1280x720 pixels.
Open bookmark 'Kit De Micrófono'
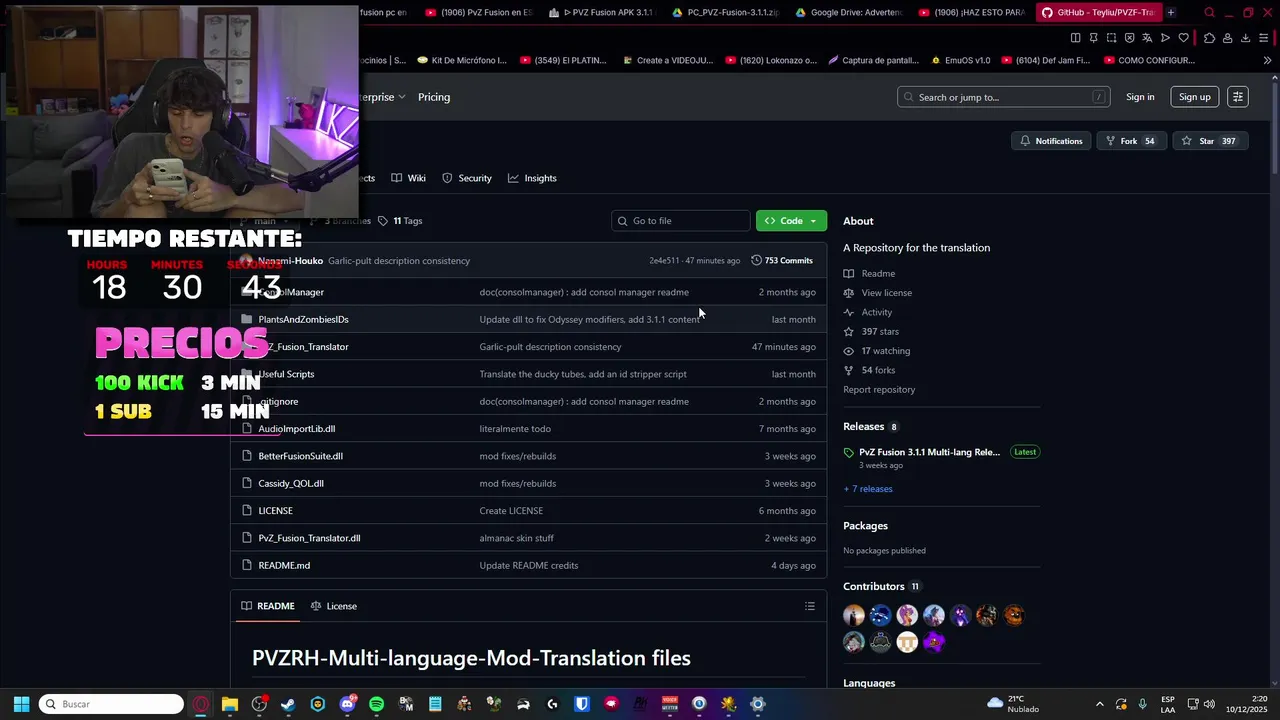(461, 60)
